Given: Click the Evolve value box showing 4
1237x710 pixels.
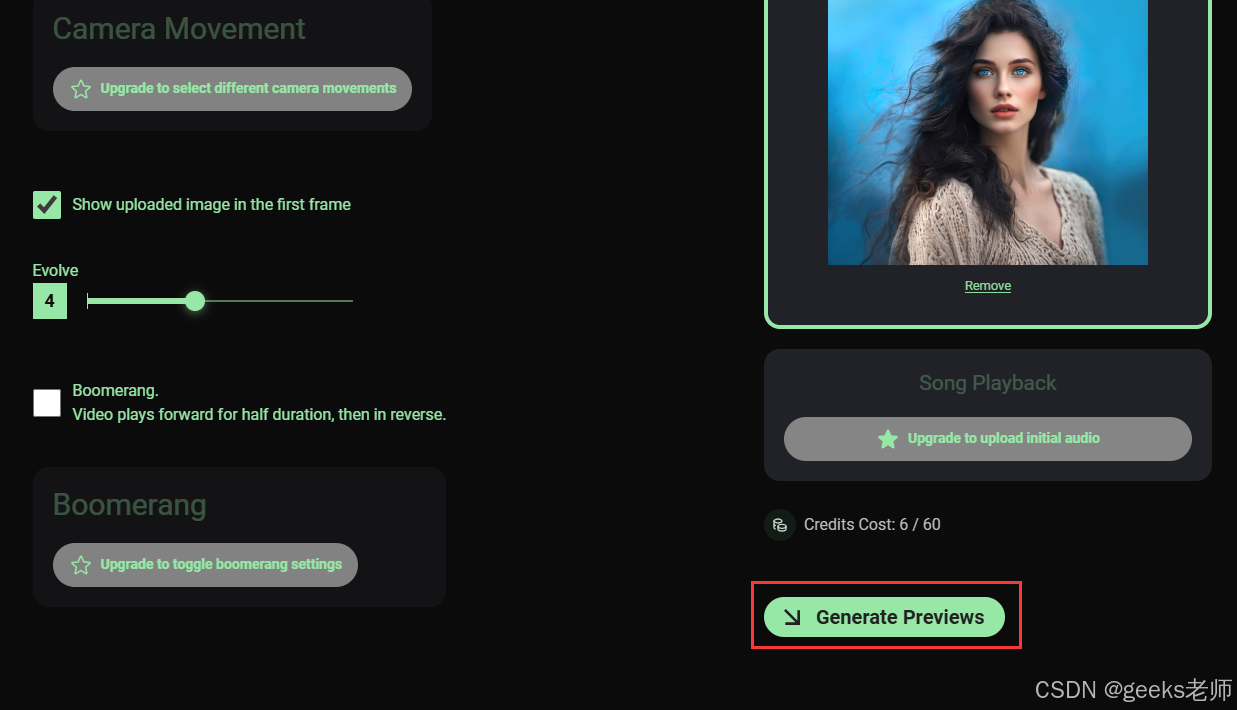Looking at the screenshot, I should click(50, 301).
